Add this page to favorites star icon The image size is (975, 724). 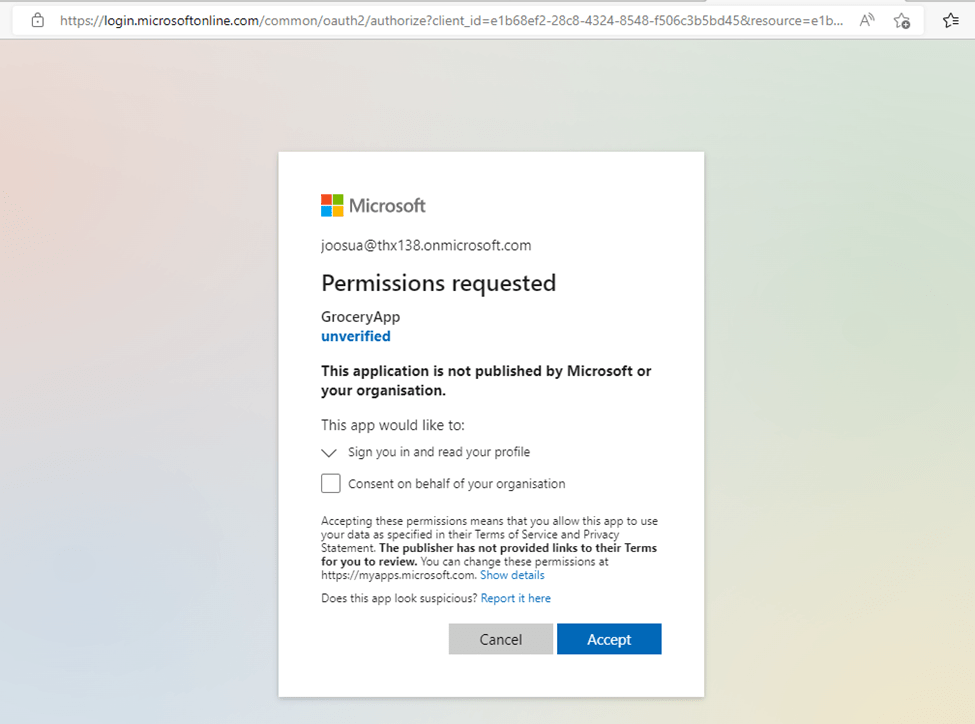pyautogui.click(x=901, y=20)
